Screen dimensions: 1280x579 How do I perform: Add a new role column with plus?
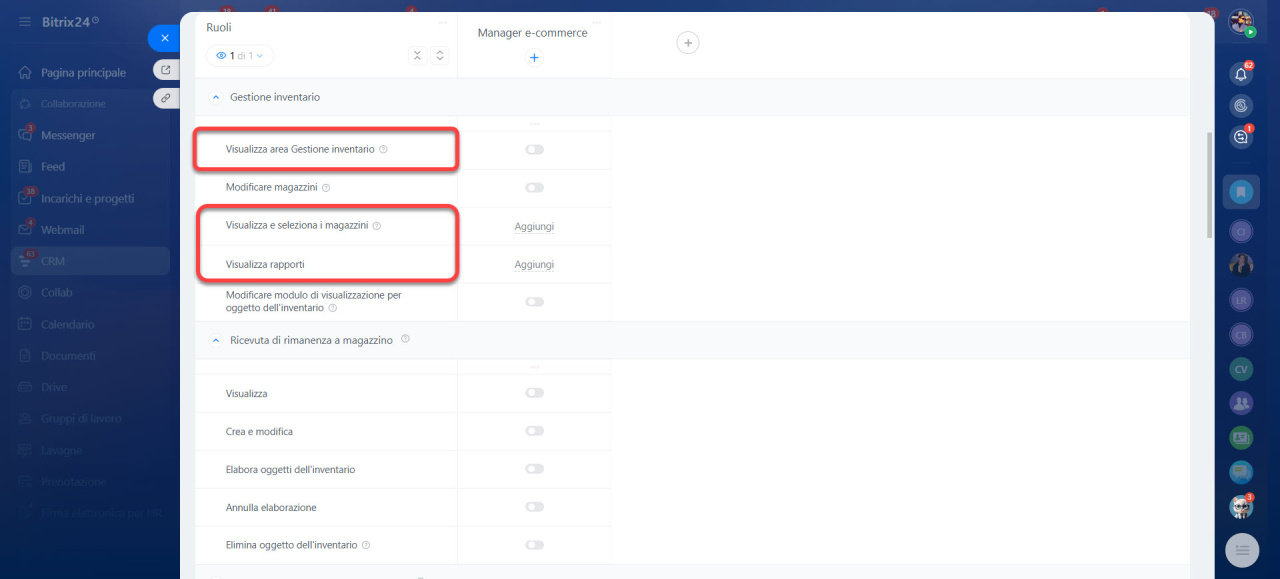point(688,42)
